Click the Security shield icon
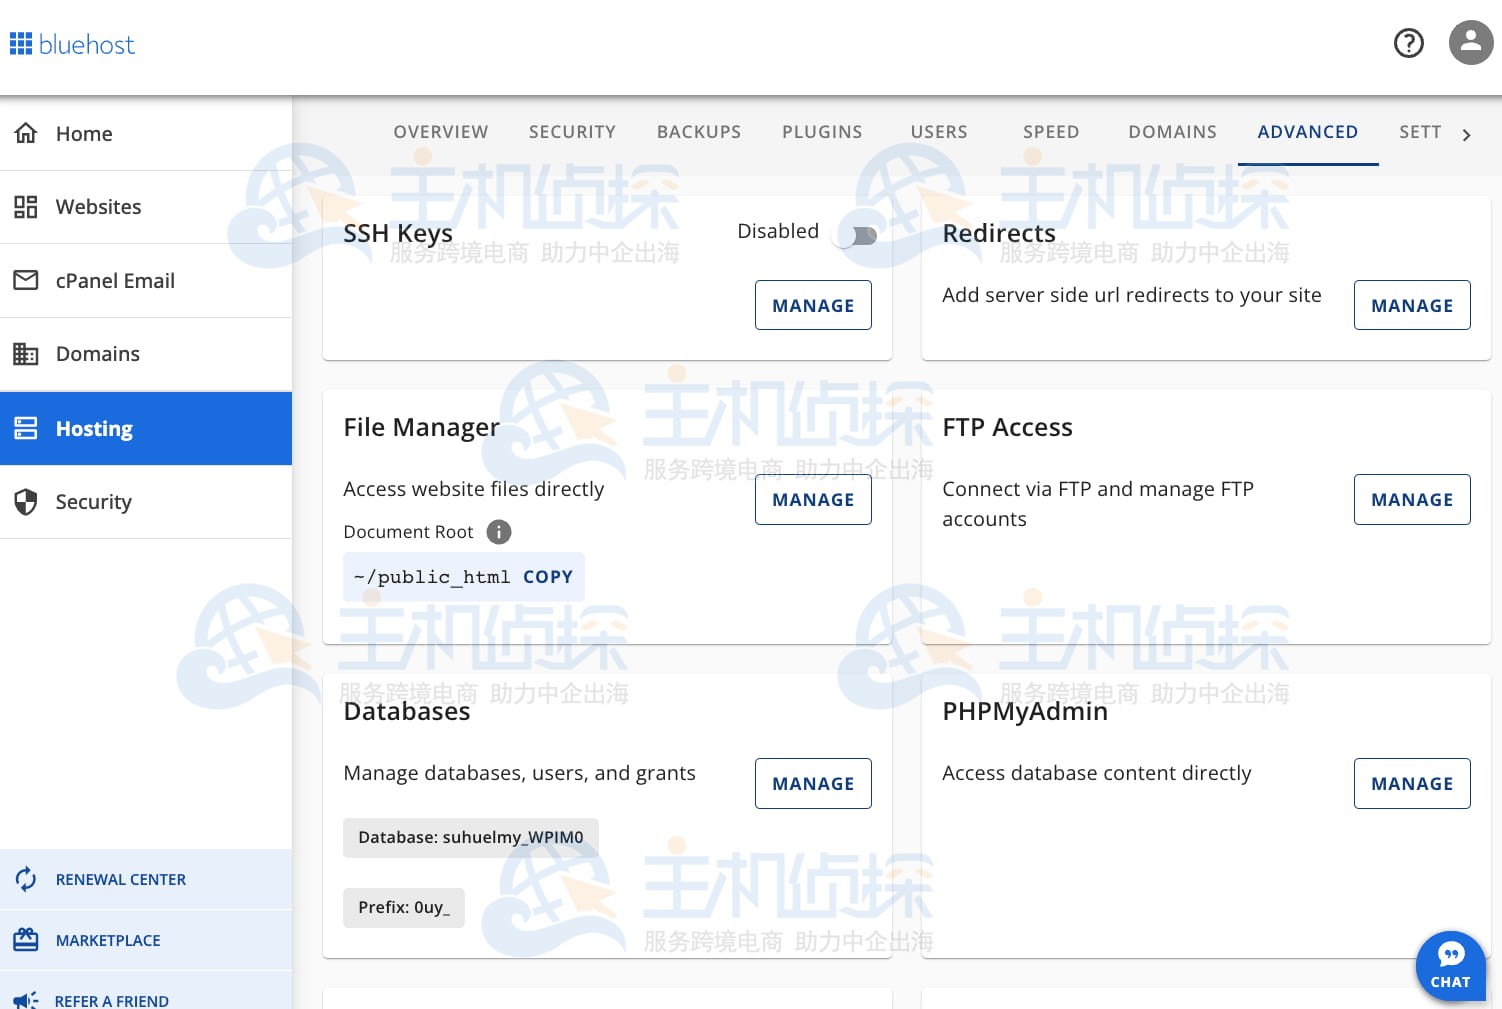 tap(26, 502)
